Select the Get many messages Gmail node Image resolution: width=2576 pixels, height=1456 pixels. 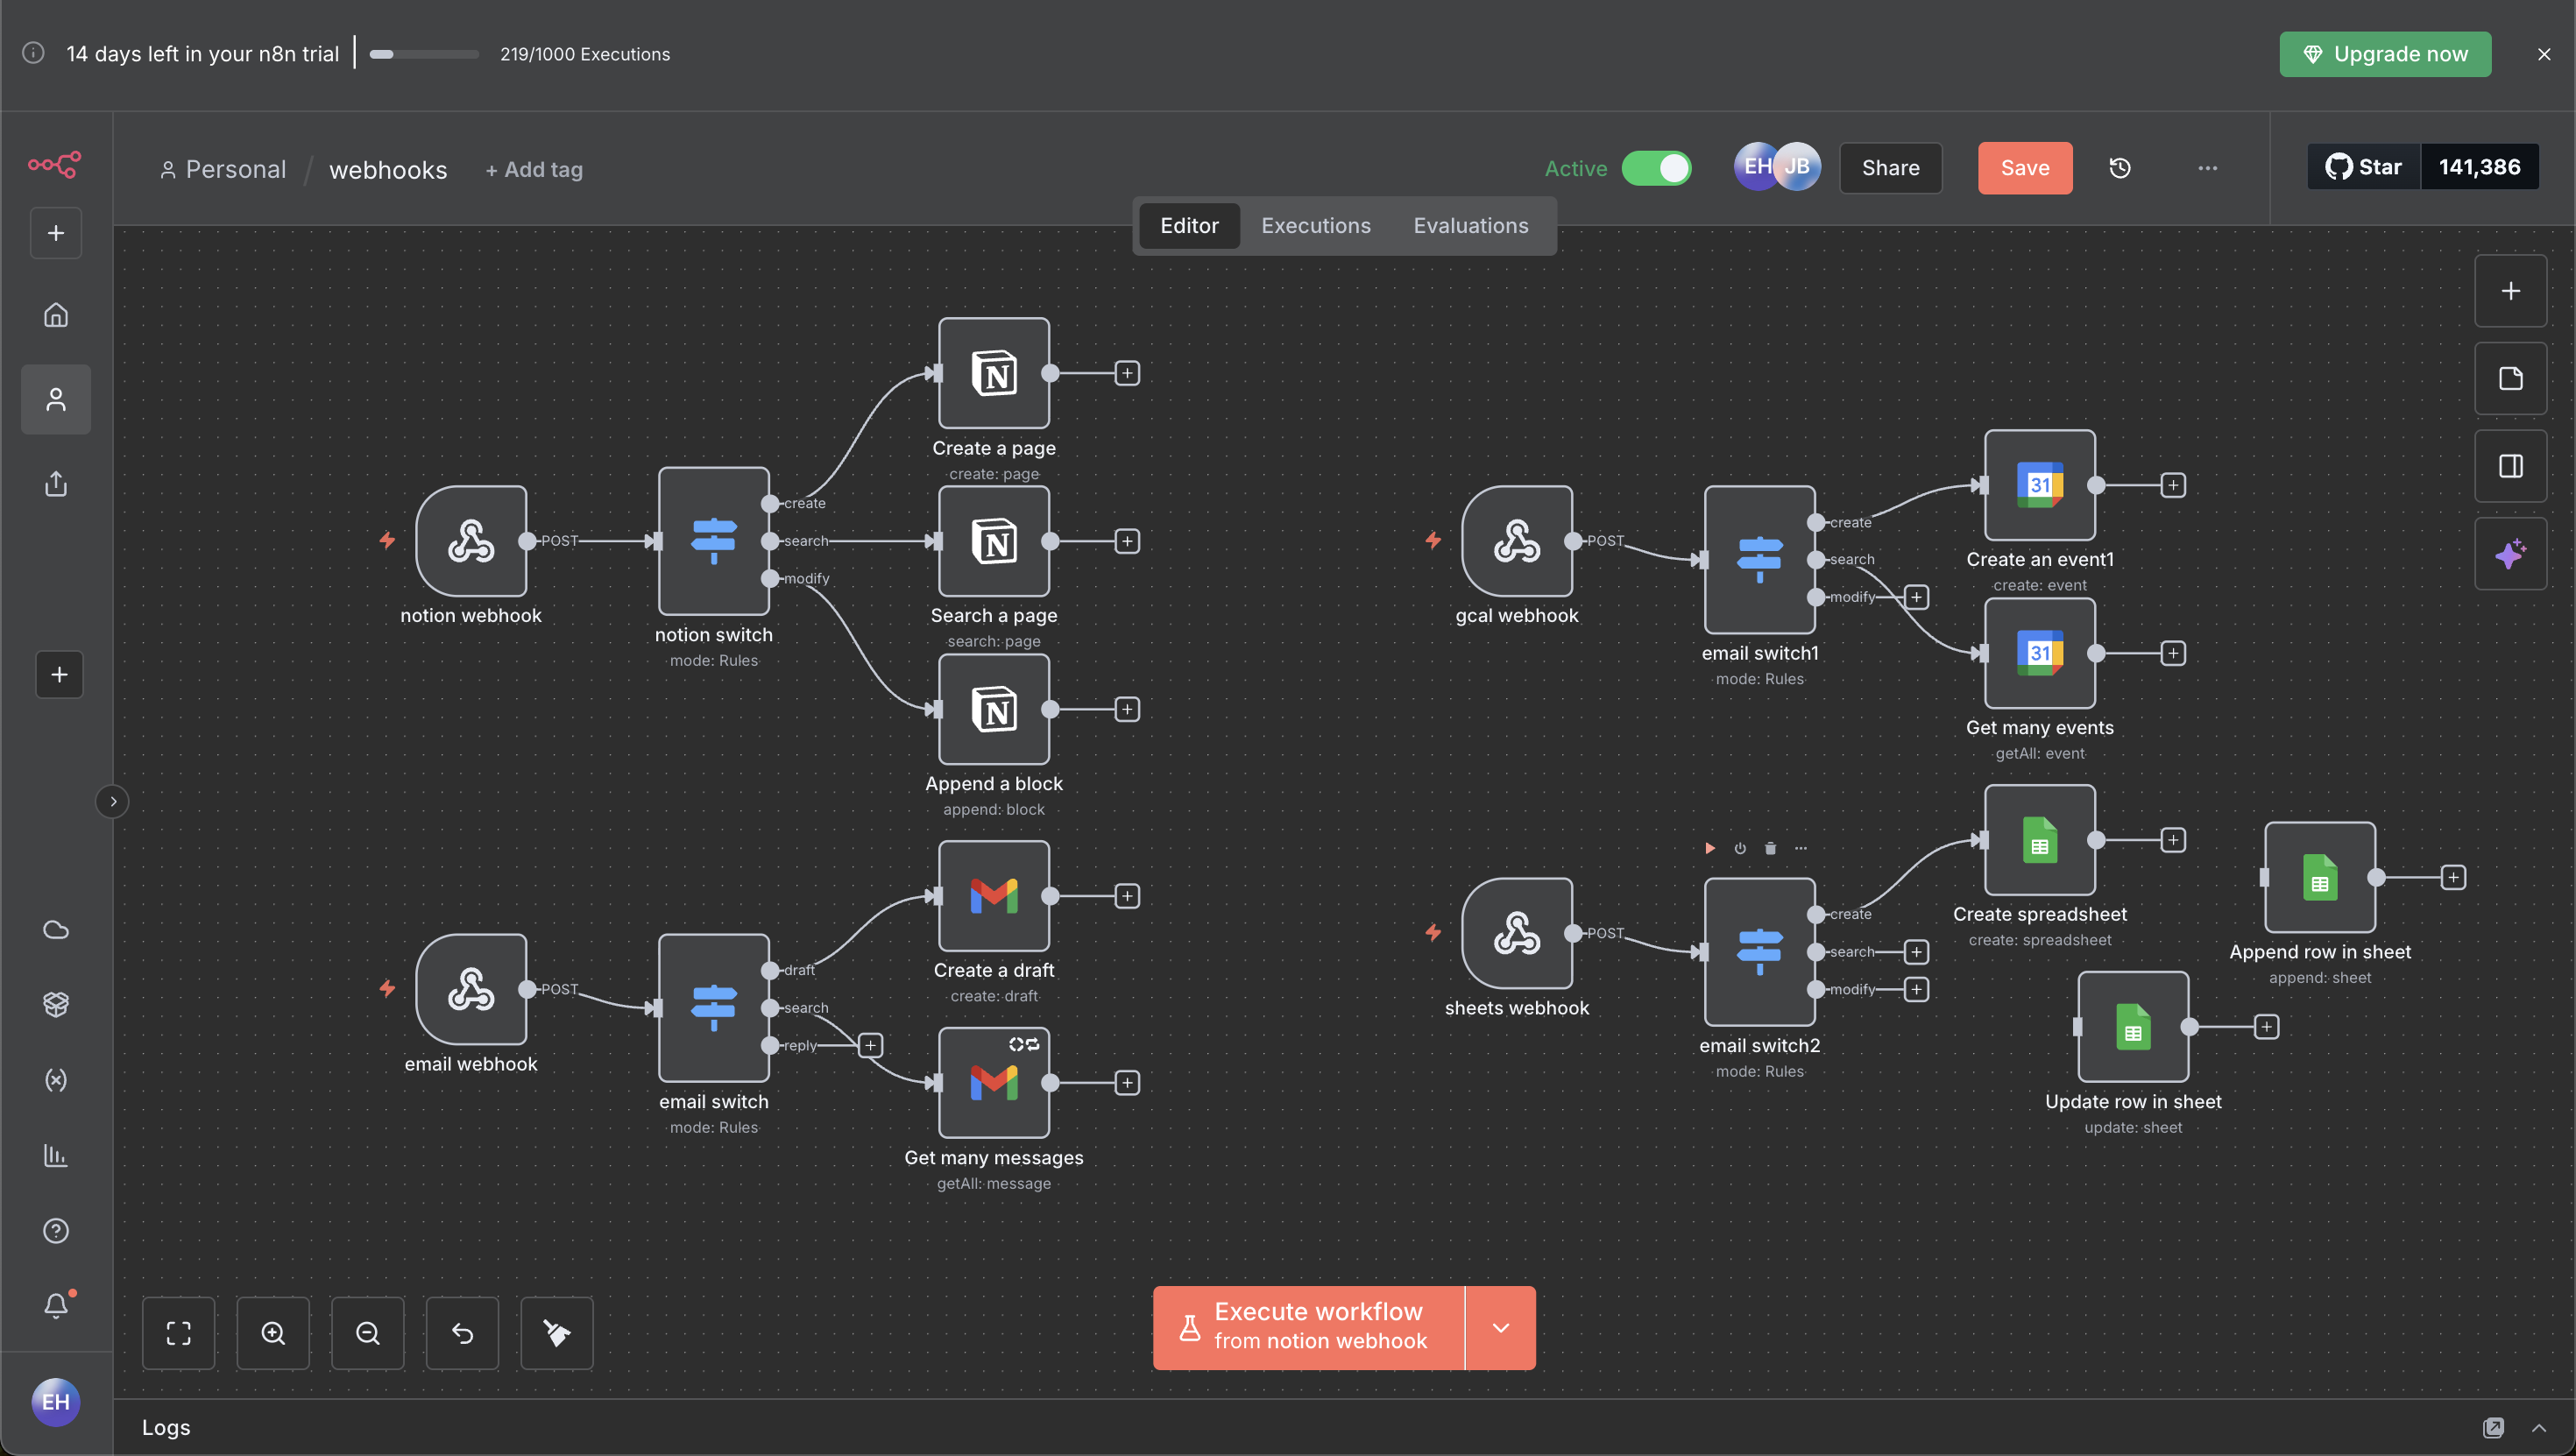coord(994,1083)
